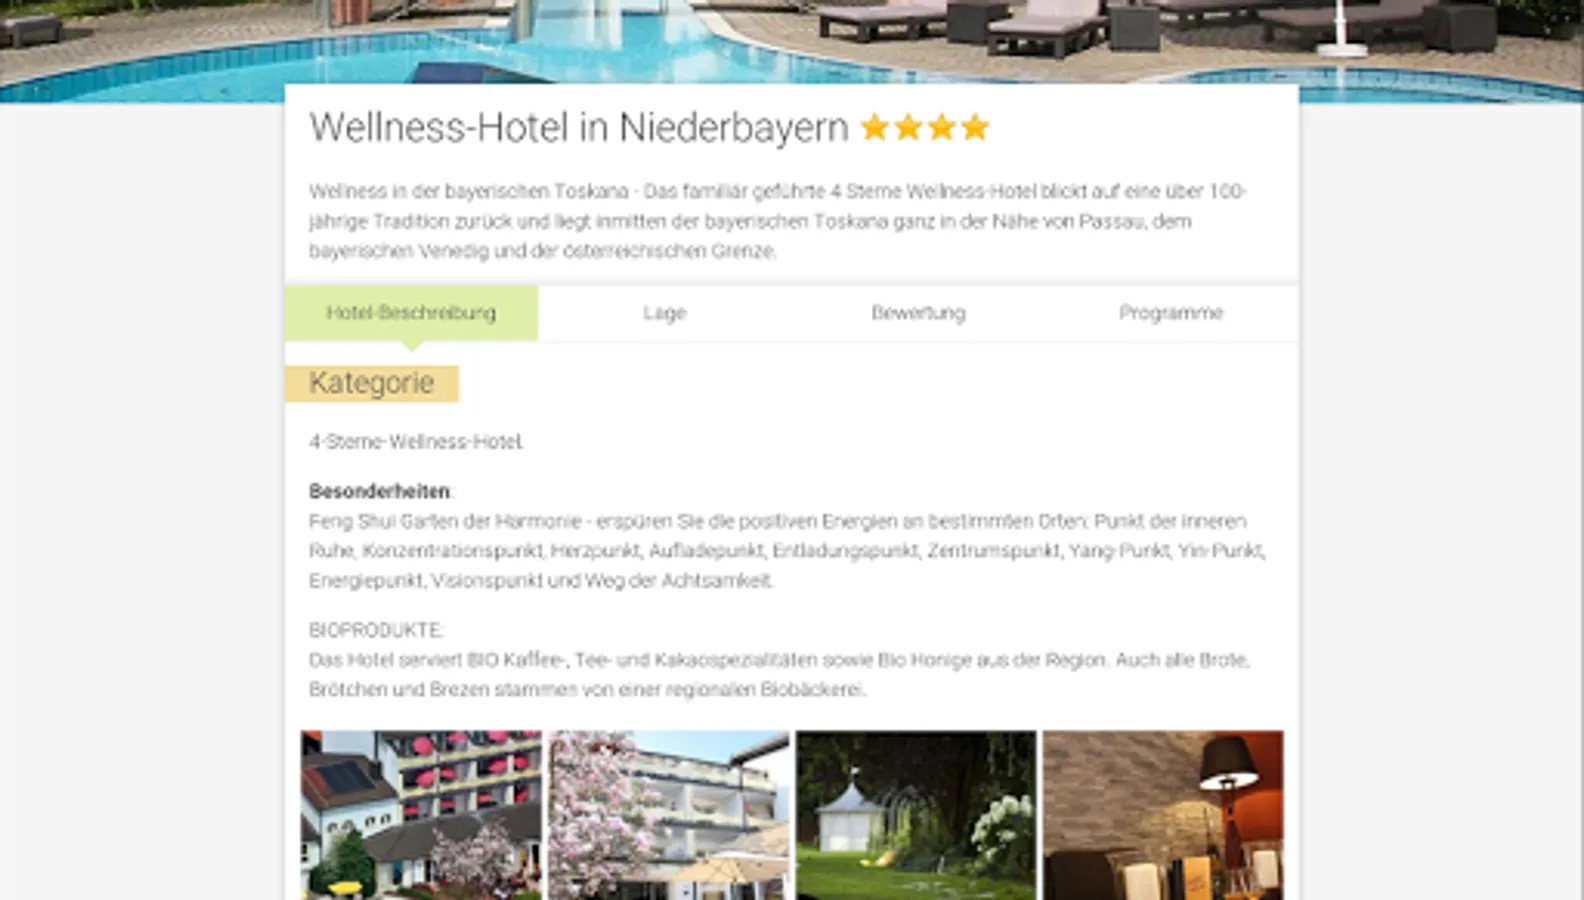Image resolution: width=1584 pixels, height=900 pixels.
Task: Open the hotel building with red awnings photo
Action: click(x=421, y=815)
